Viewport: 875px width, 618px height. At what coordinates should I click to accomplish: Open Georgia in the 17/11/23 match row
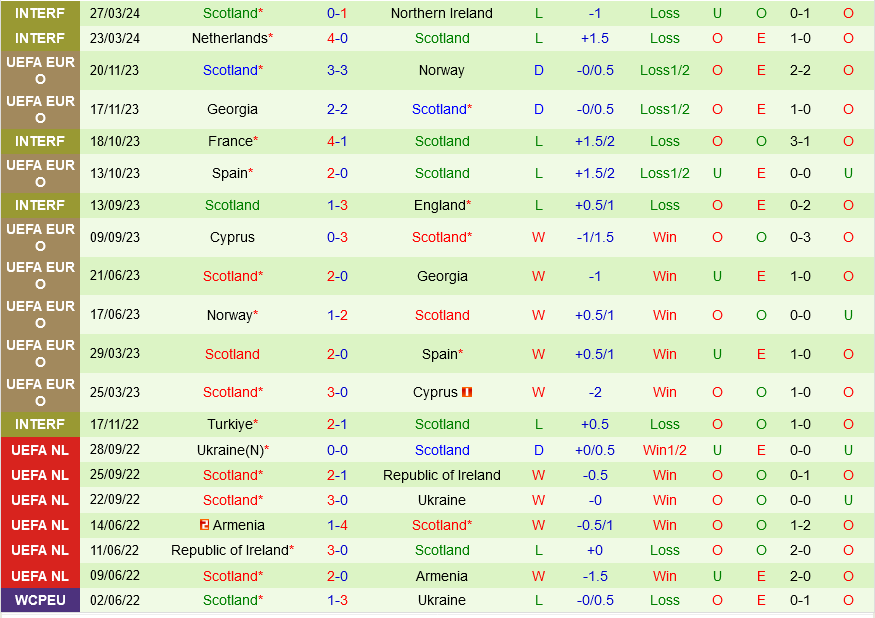click(232, 109)
